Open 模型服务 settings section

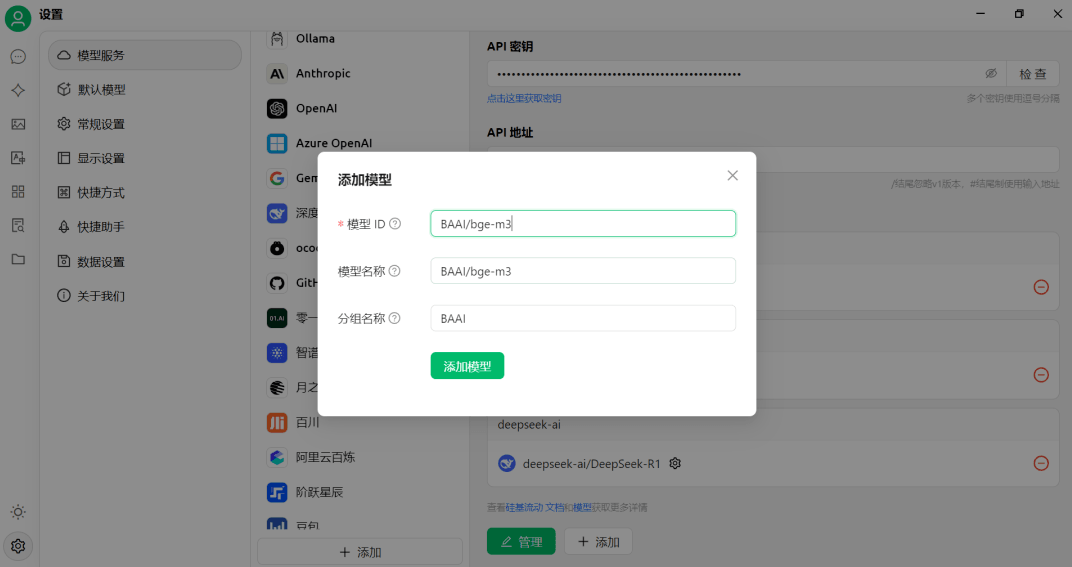[145, 55]
